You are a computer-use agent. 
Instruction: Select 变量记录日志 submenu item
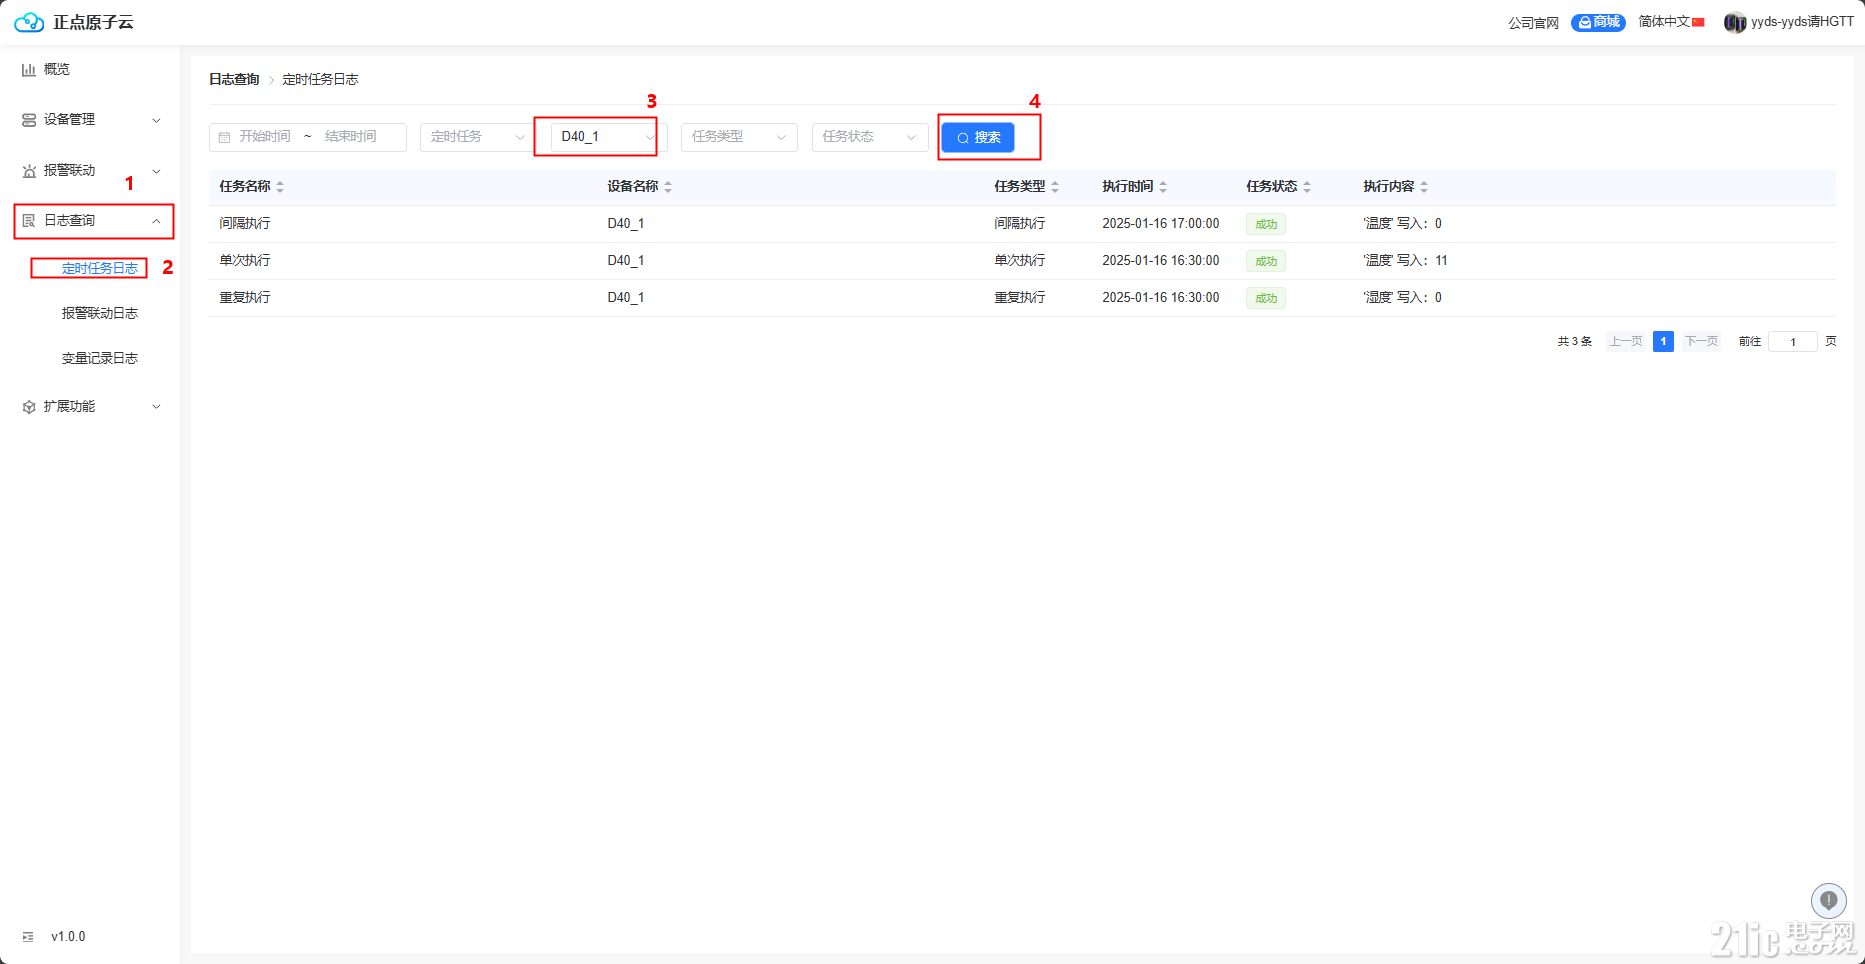pos(100,358)
